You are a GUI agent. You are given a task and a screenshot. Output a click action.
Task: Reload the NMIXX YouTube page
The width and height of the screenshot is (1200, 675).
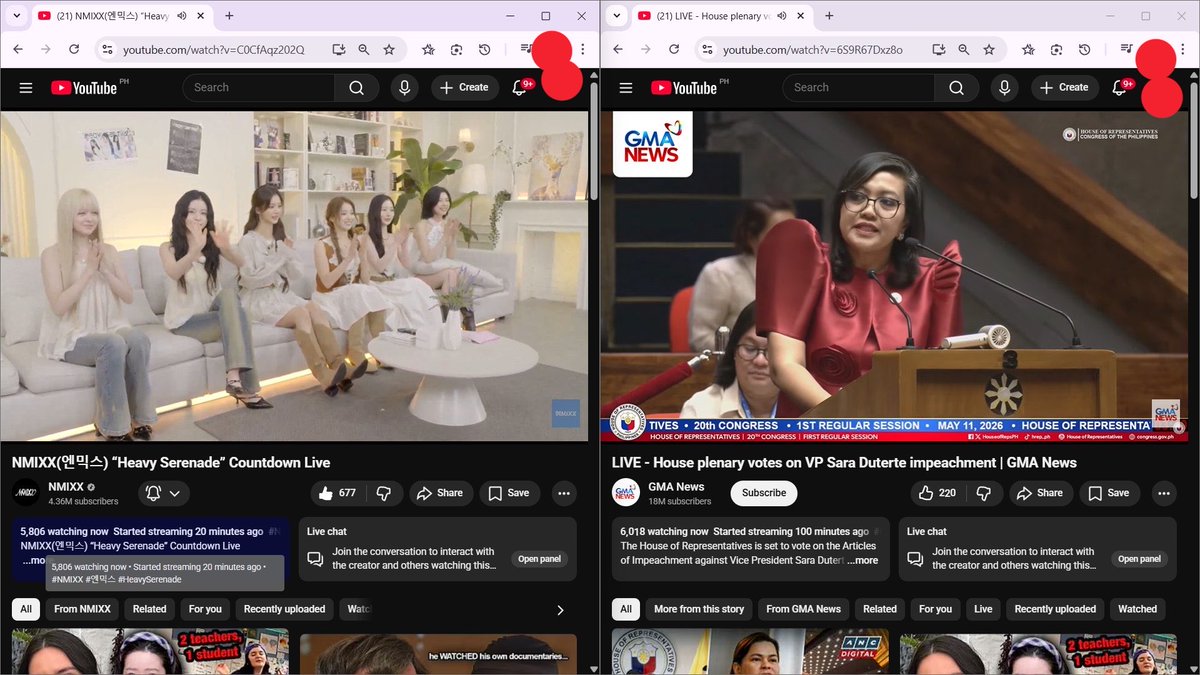tap(74, 50)
